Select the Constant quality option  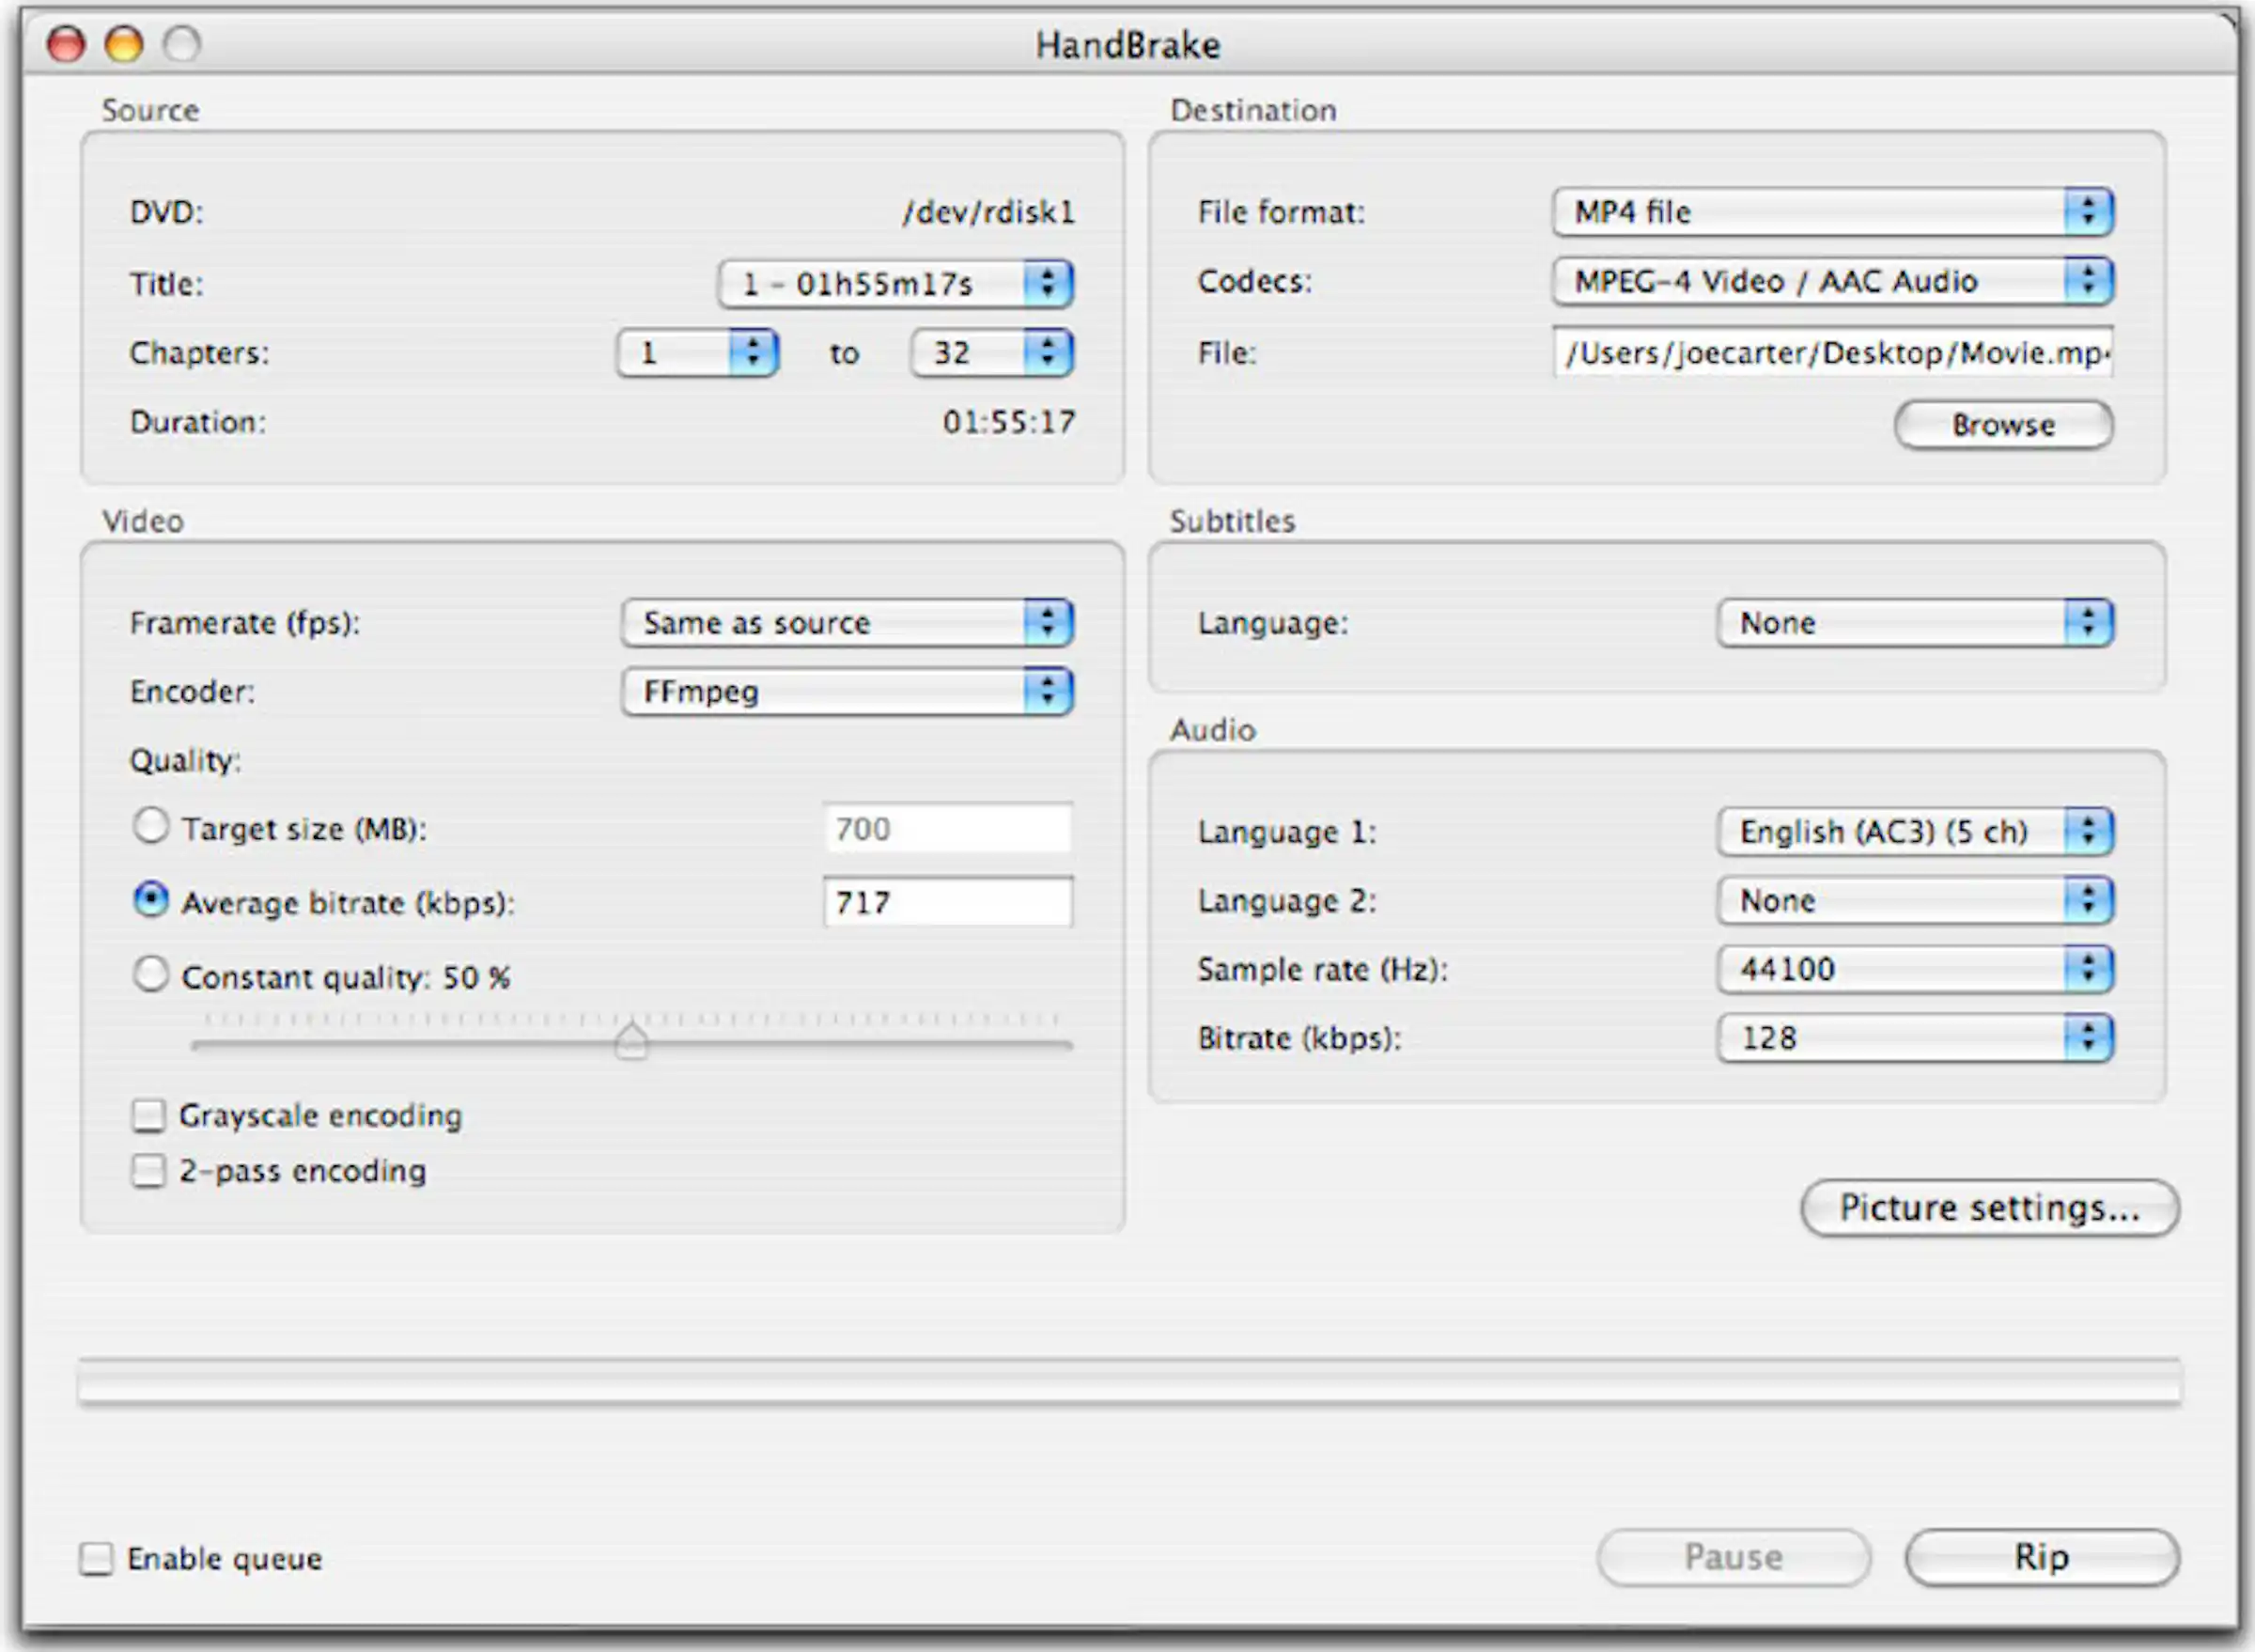[x=152, y=975]
